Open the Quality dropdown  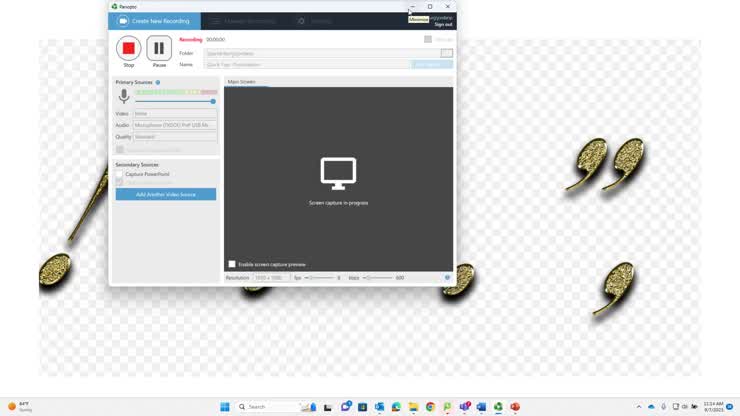tap(175, 137)
